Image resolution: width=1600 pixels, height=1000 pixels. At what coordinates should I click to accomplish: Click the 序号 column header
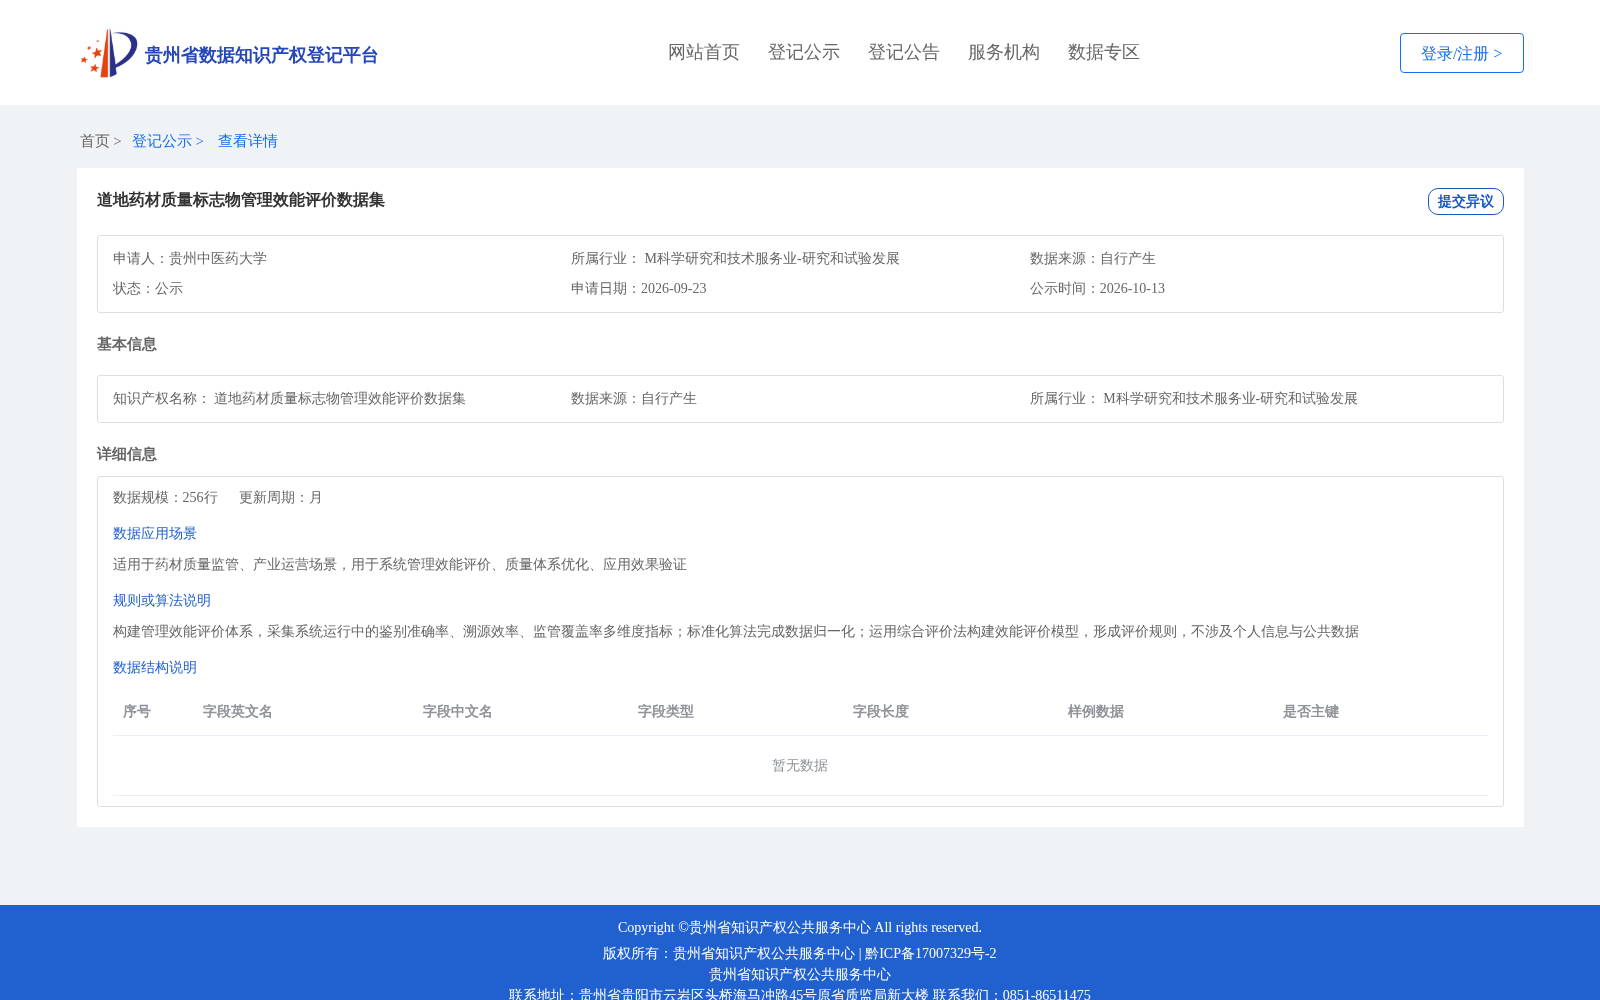[137, 711]
